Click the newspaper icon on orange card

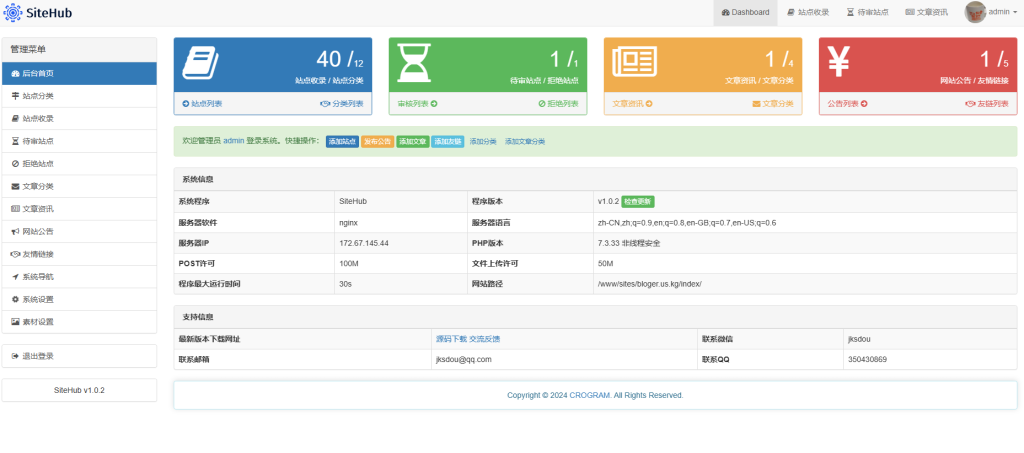click(x=634, y=63)
